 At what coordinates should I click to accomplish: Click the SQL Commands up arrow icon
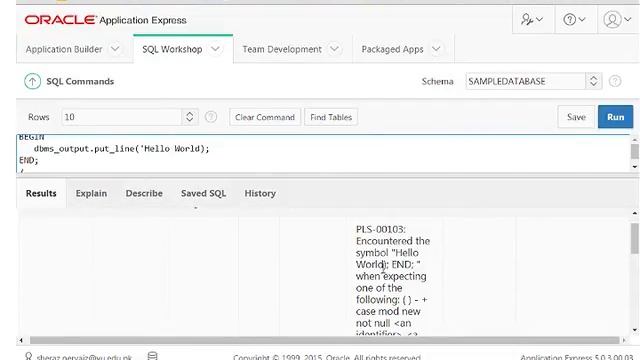point(32,81)
